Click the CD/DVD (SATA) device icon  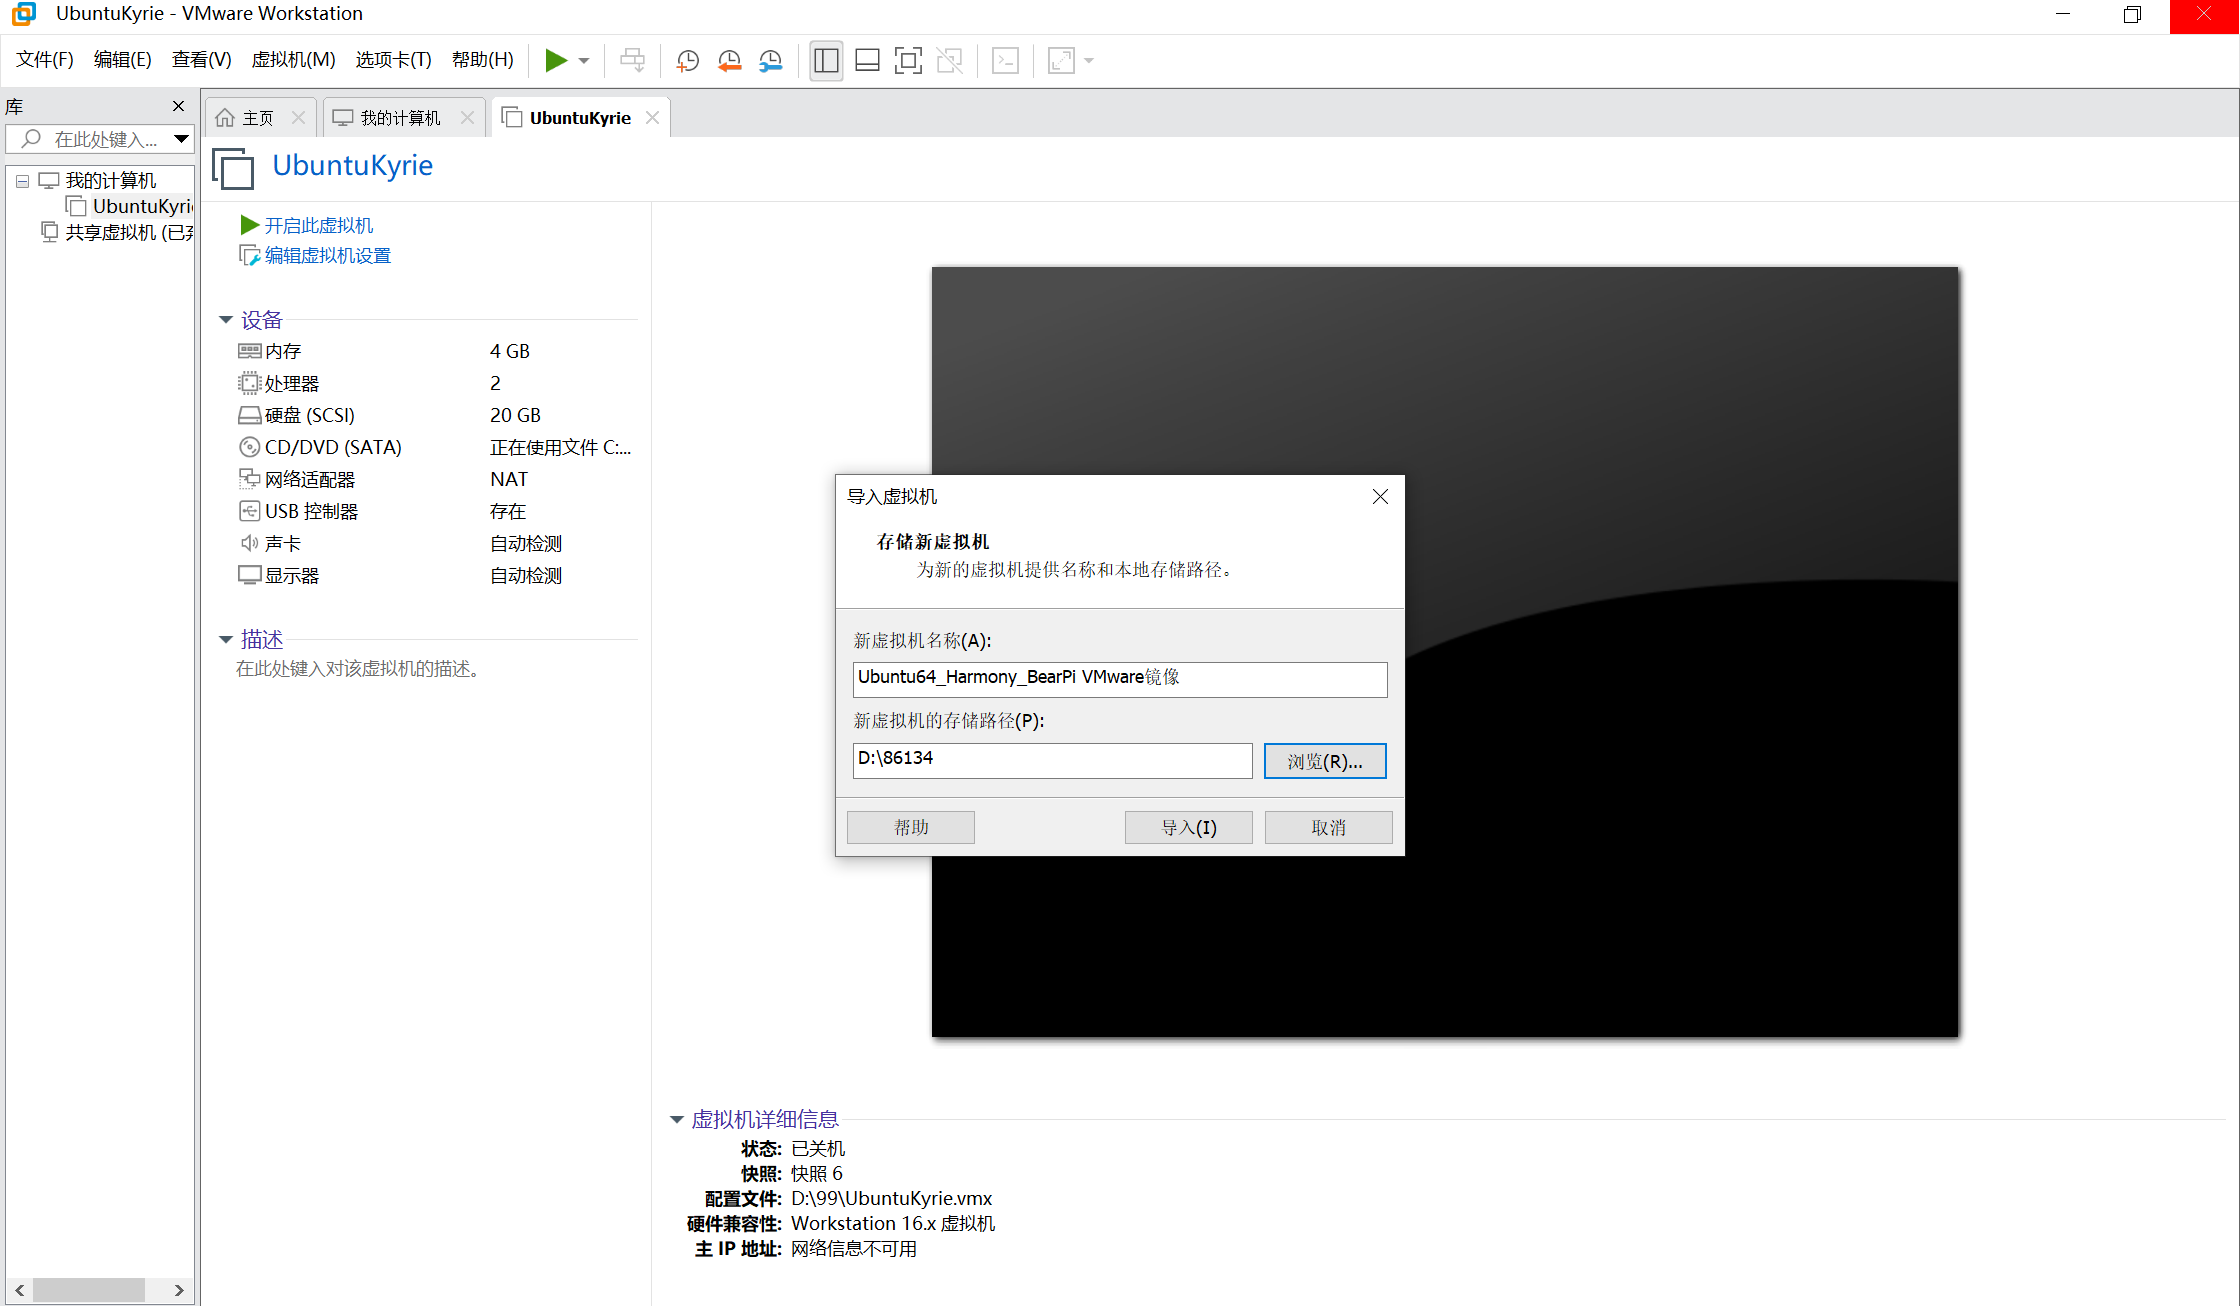(x=249, y=447)
